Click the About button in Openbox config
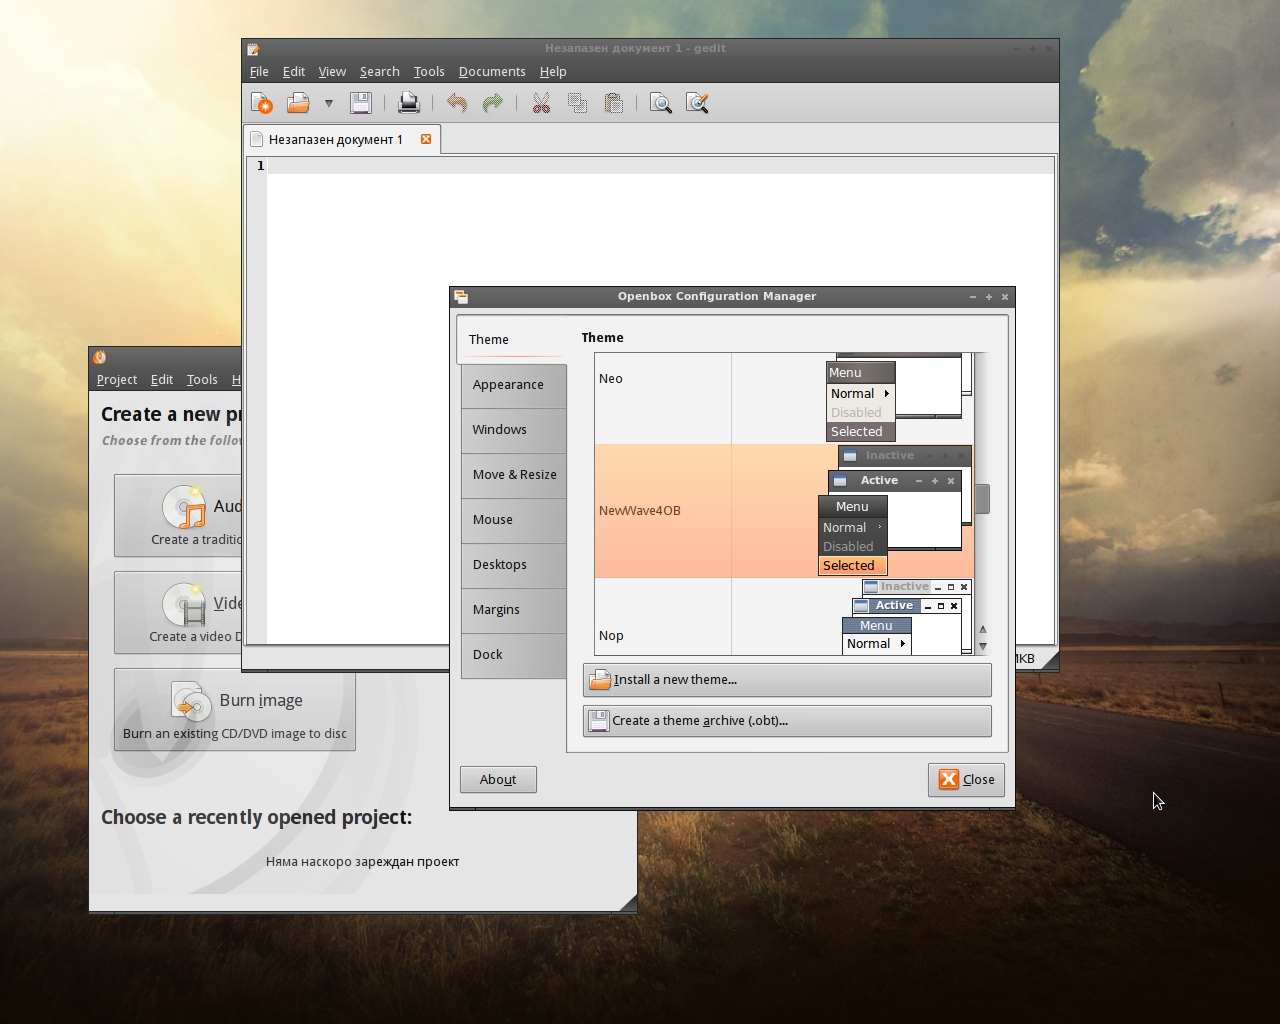1280x1024 pixels. click(x=498, y=780)
